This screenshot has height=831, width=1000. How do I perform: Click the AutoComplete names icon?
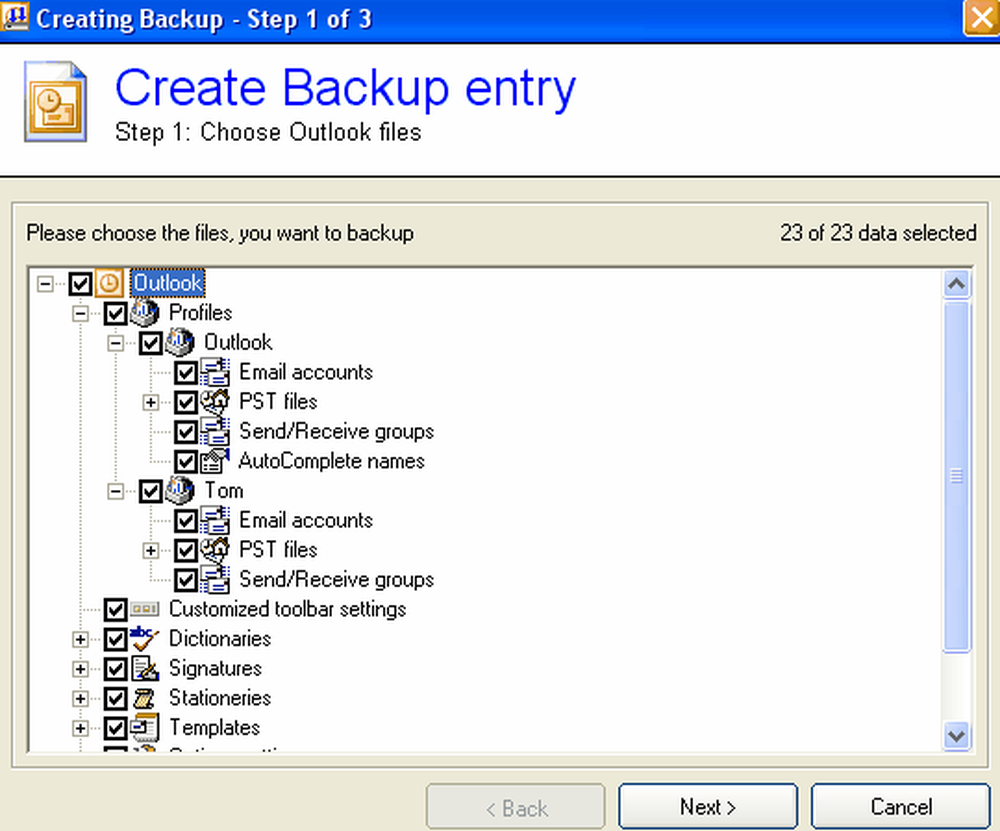pyautogui.click(x=216, y=461)
